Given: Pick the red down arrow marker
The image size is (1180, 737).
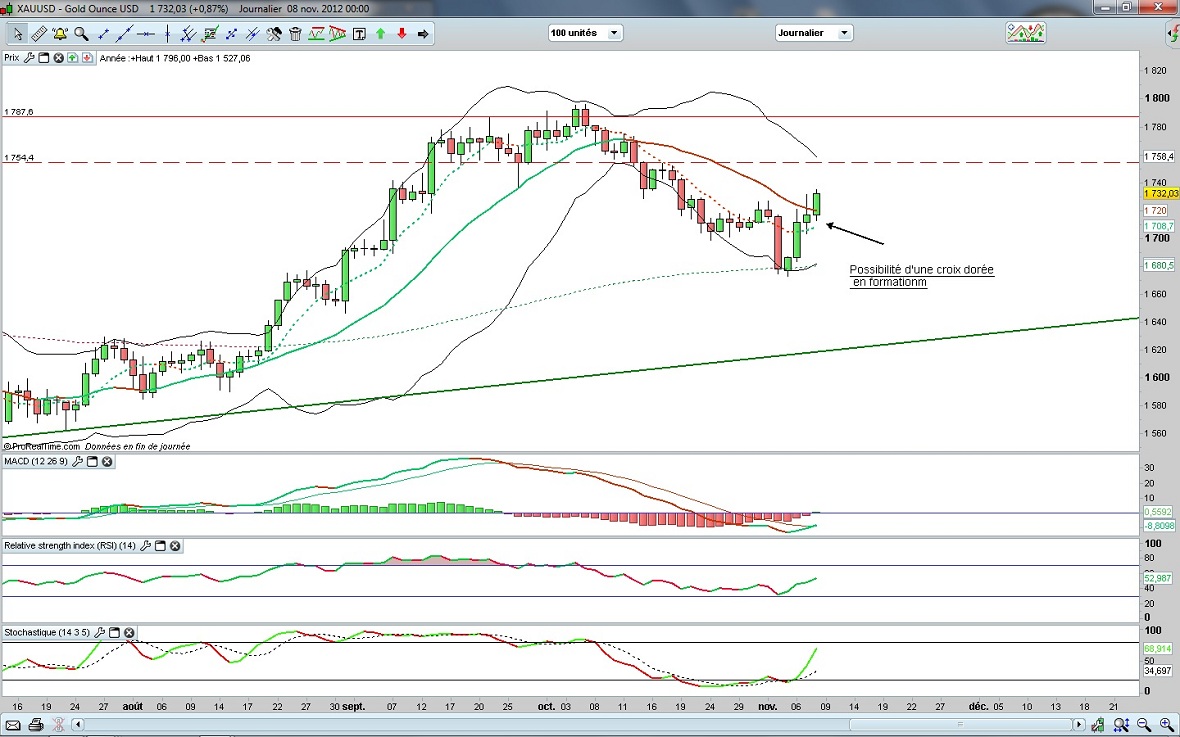Looking at the screenshot, I should click(x=402, y=34).
